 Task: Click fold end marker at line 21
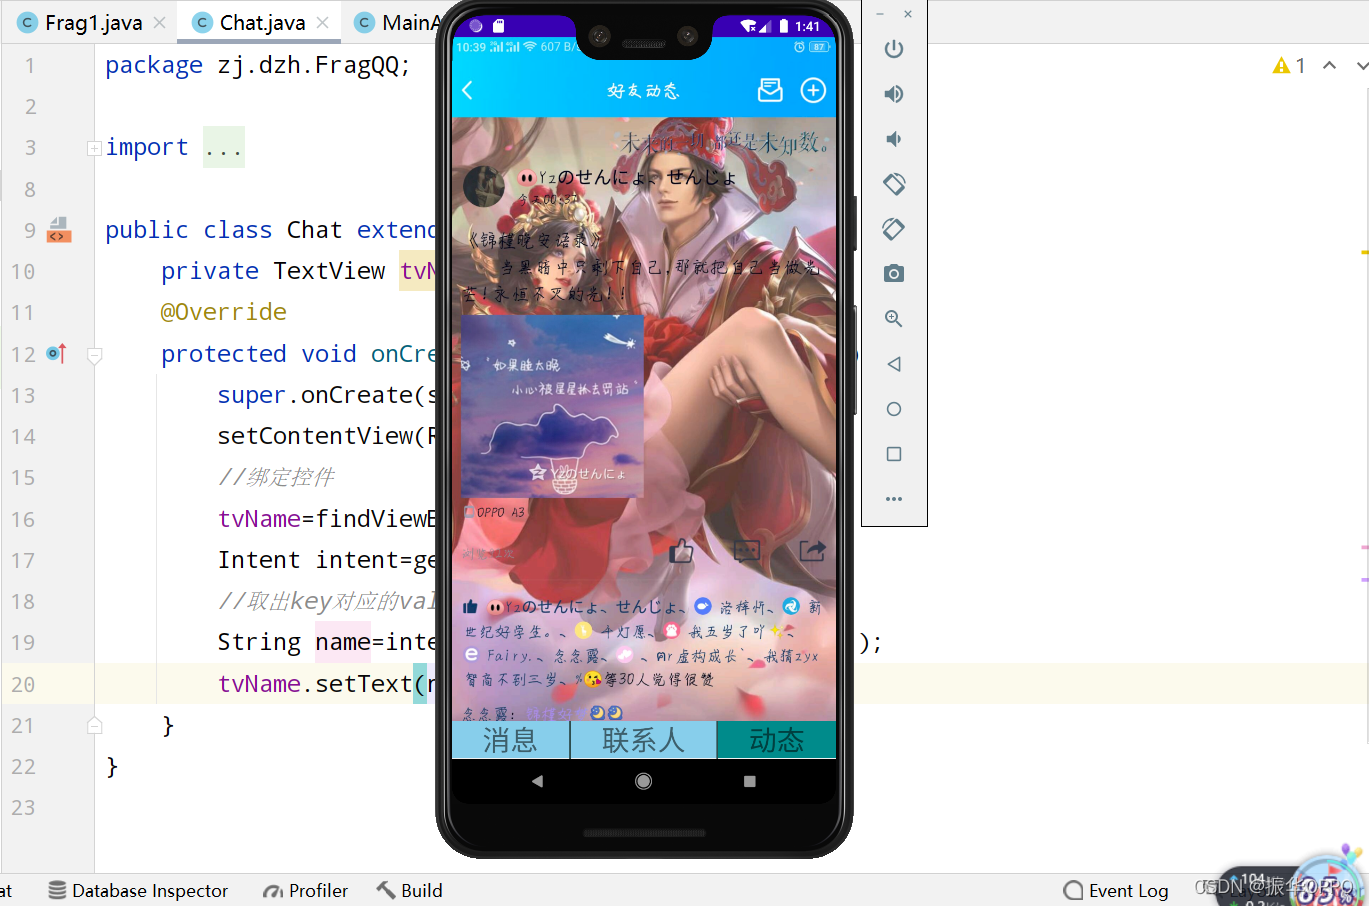(95, 725)
